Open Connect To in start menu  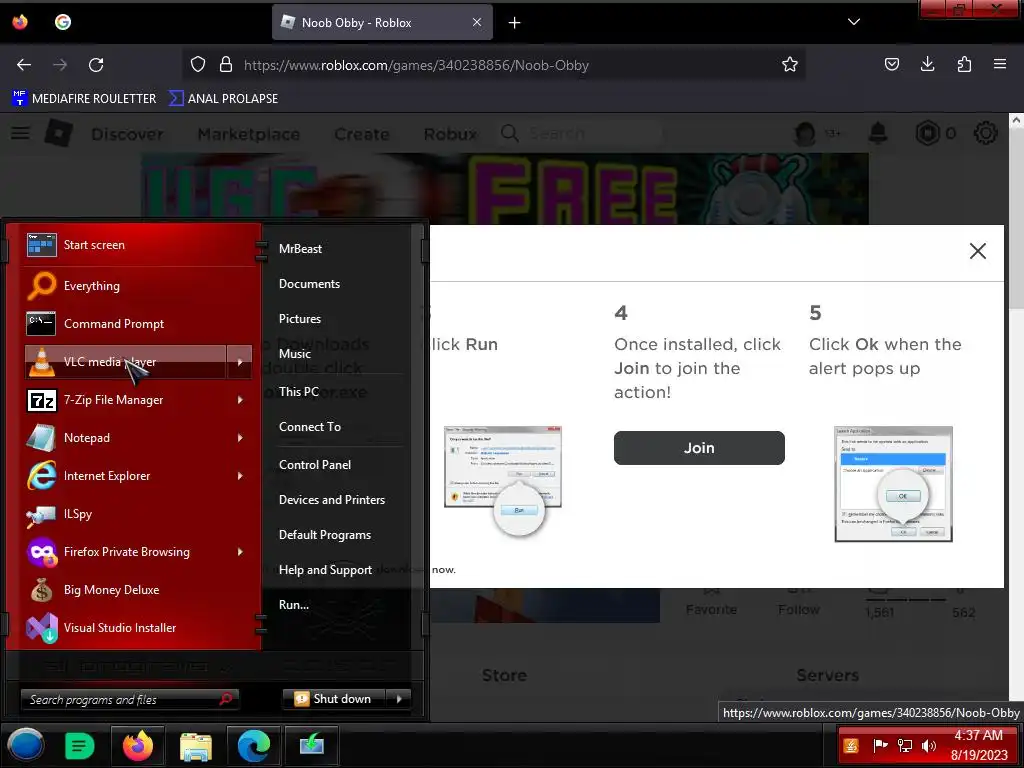(x=310, y=427)
